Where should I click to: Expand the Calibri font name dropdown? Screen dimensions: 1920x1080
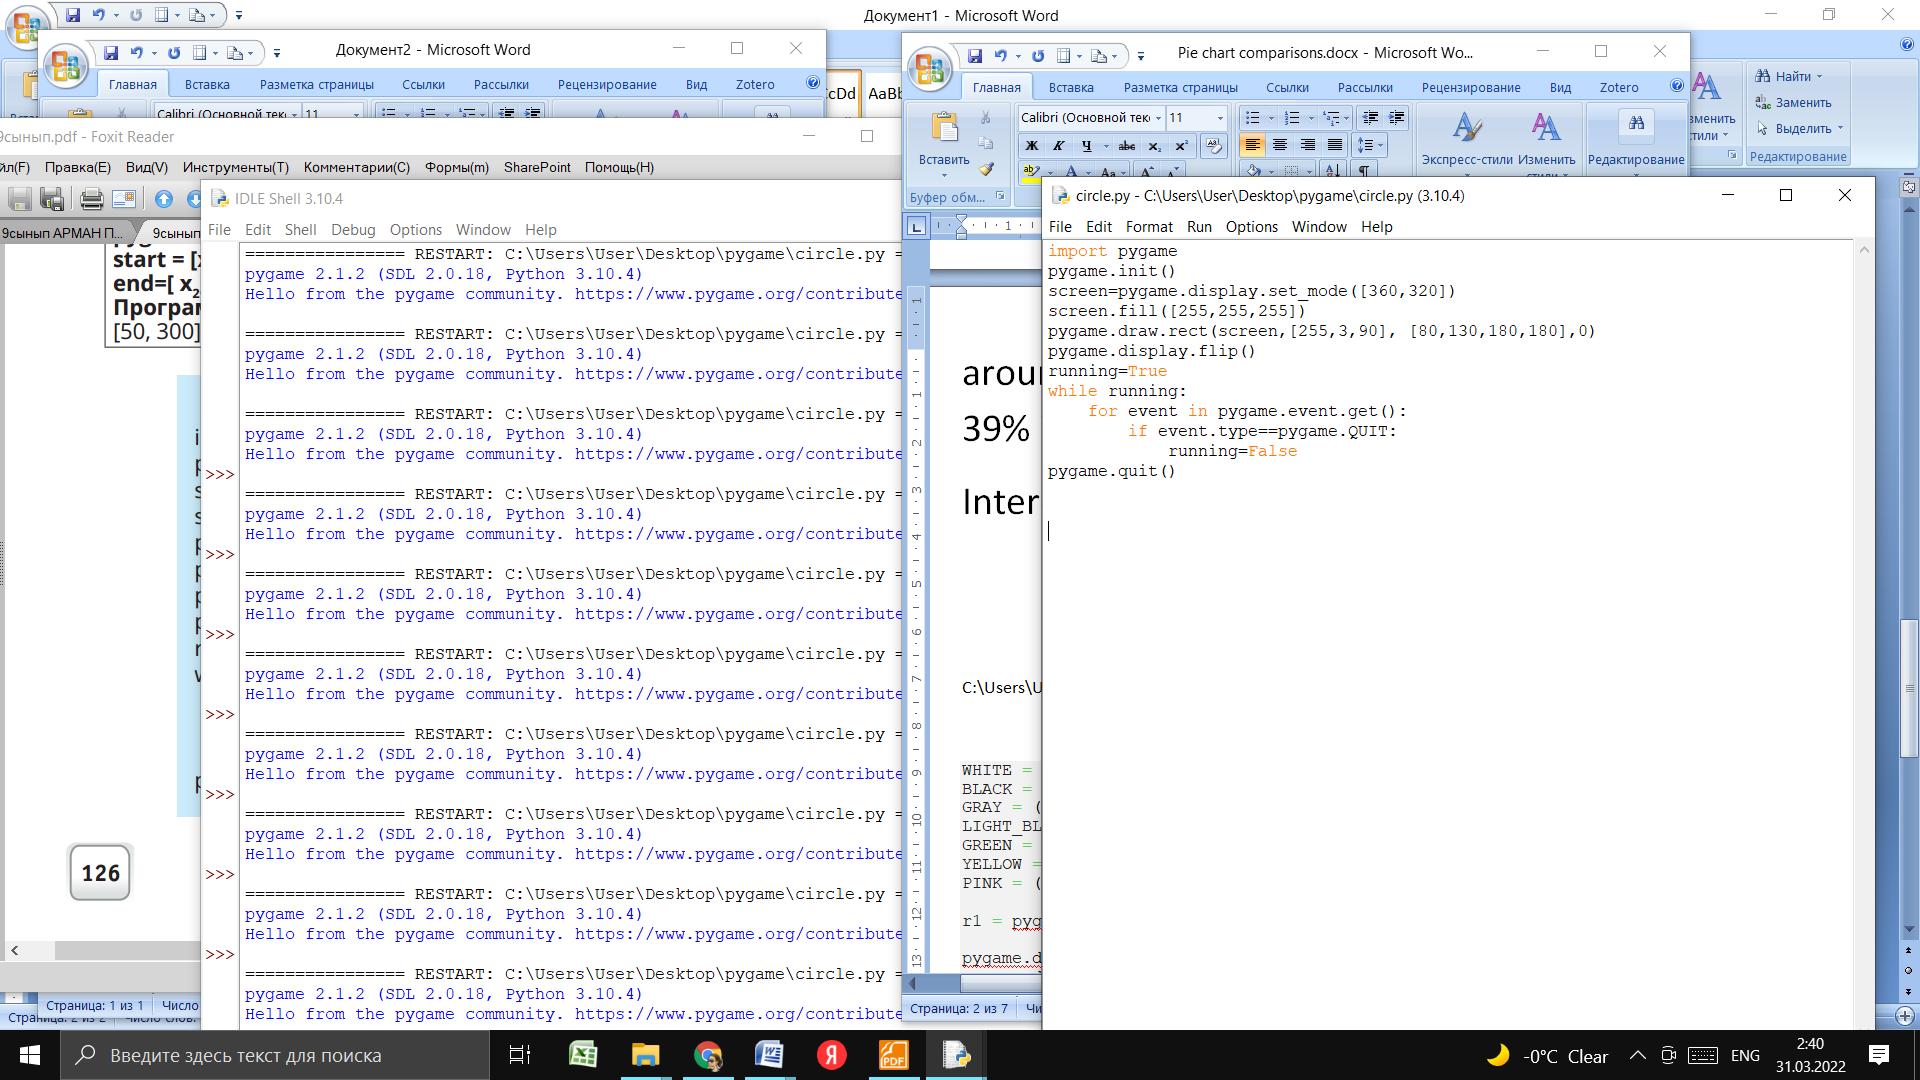tap(1158, 118)
